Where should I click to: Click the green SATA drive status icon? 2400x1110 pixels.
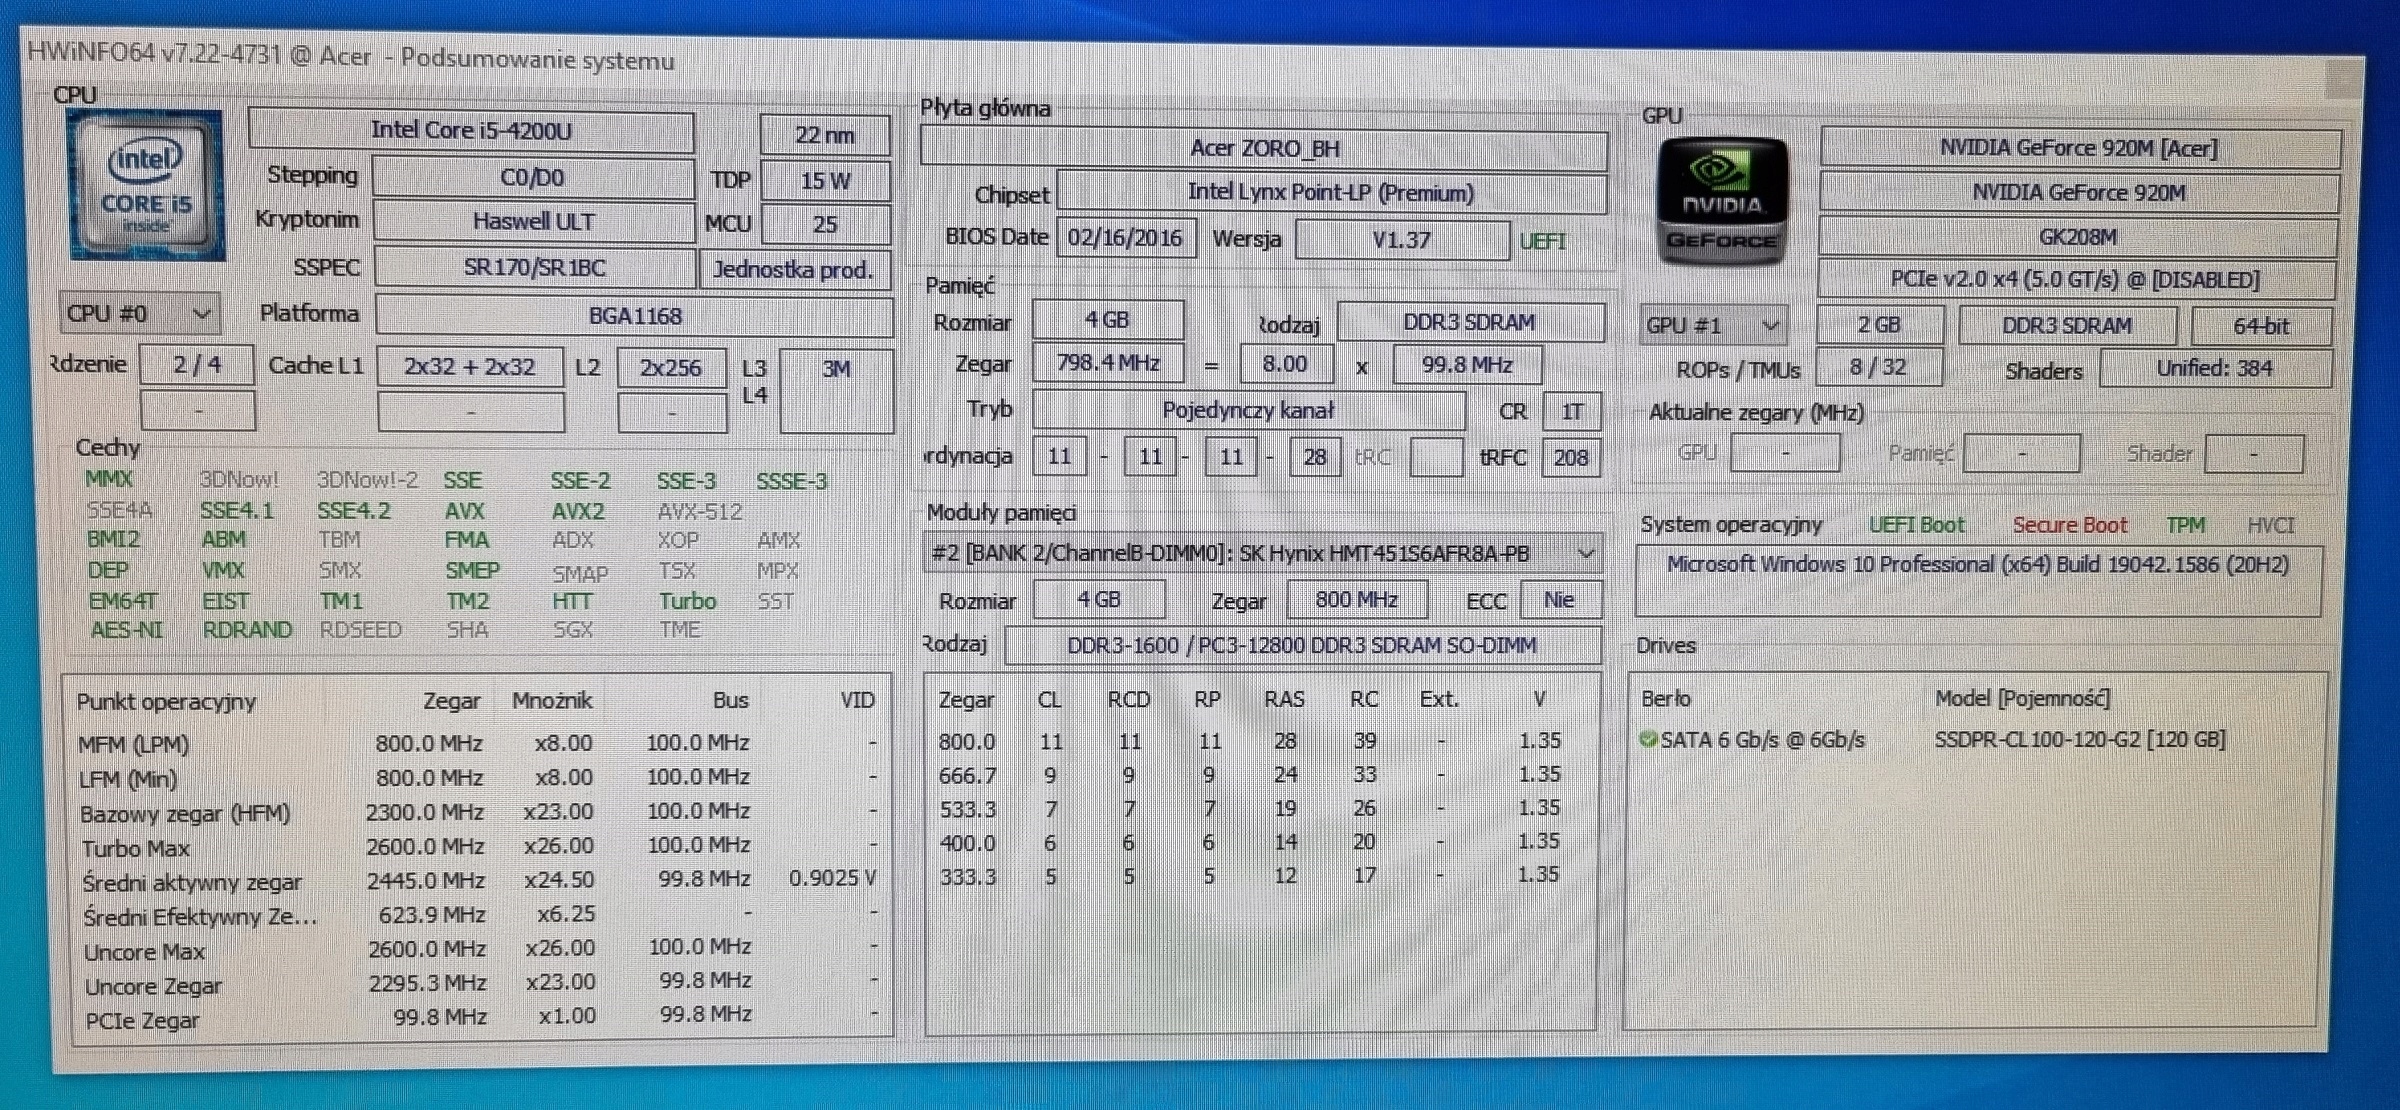1648,740
